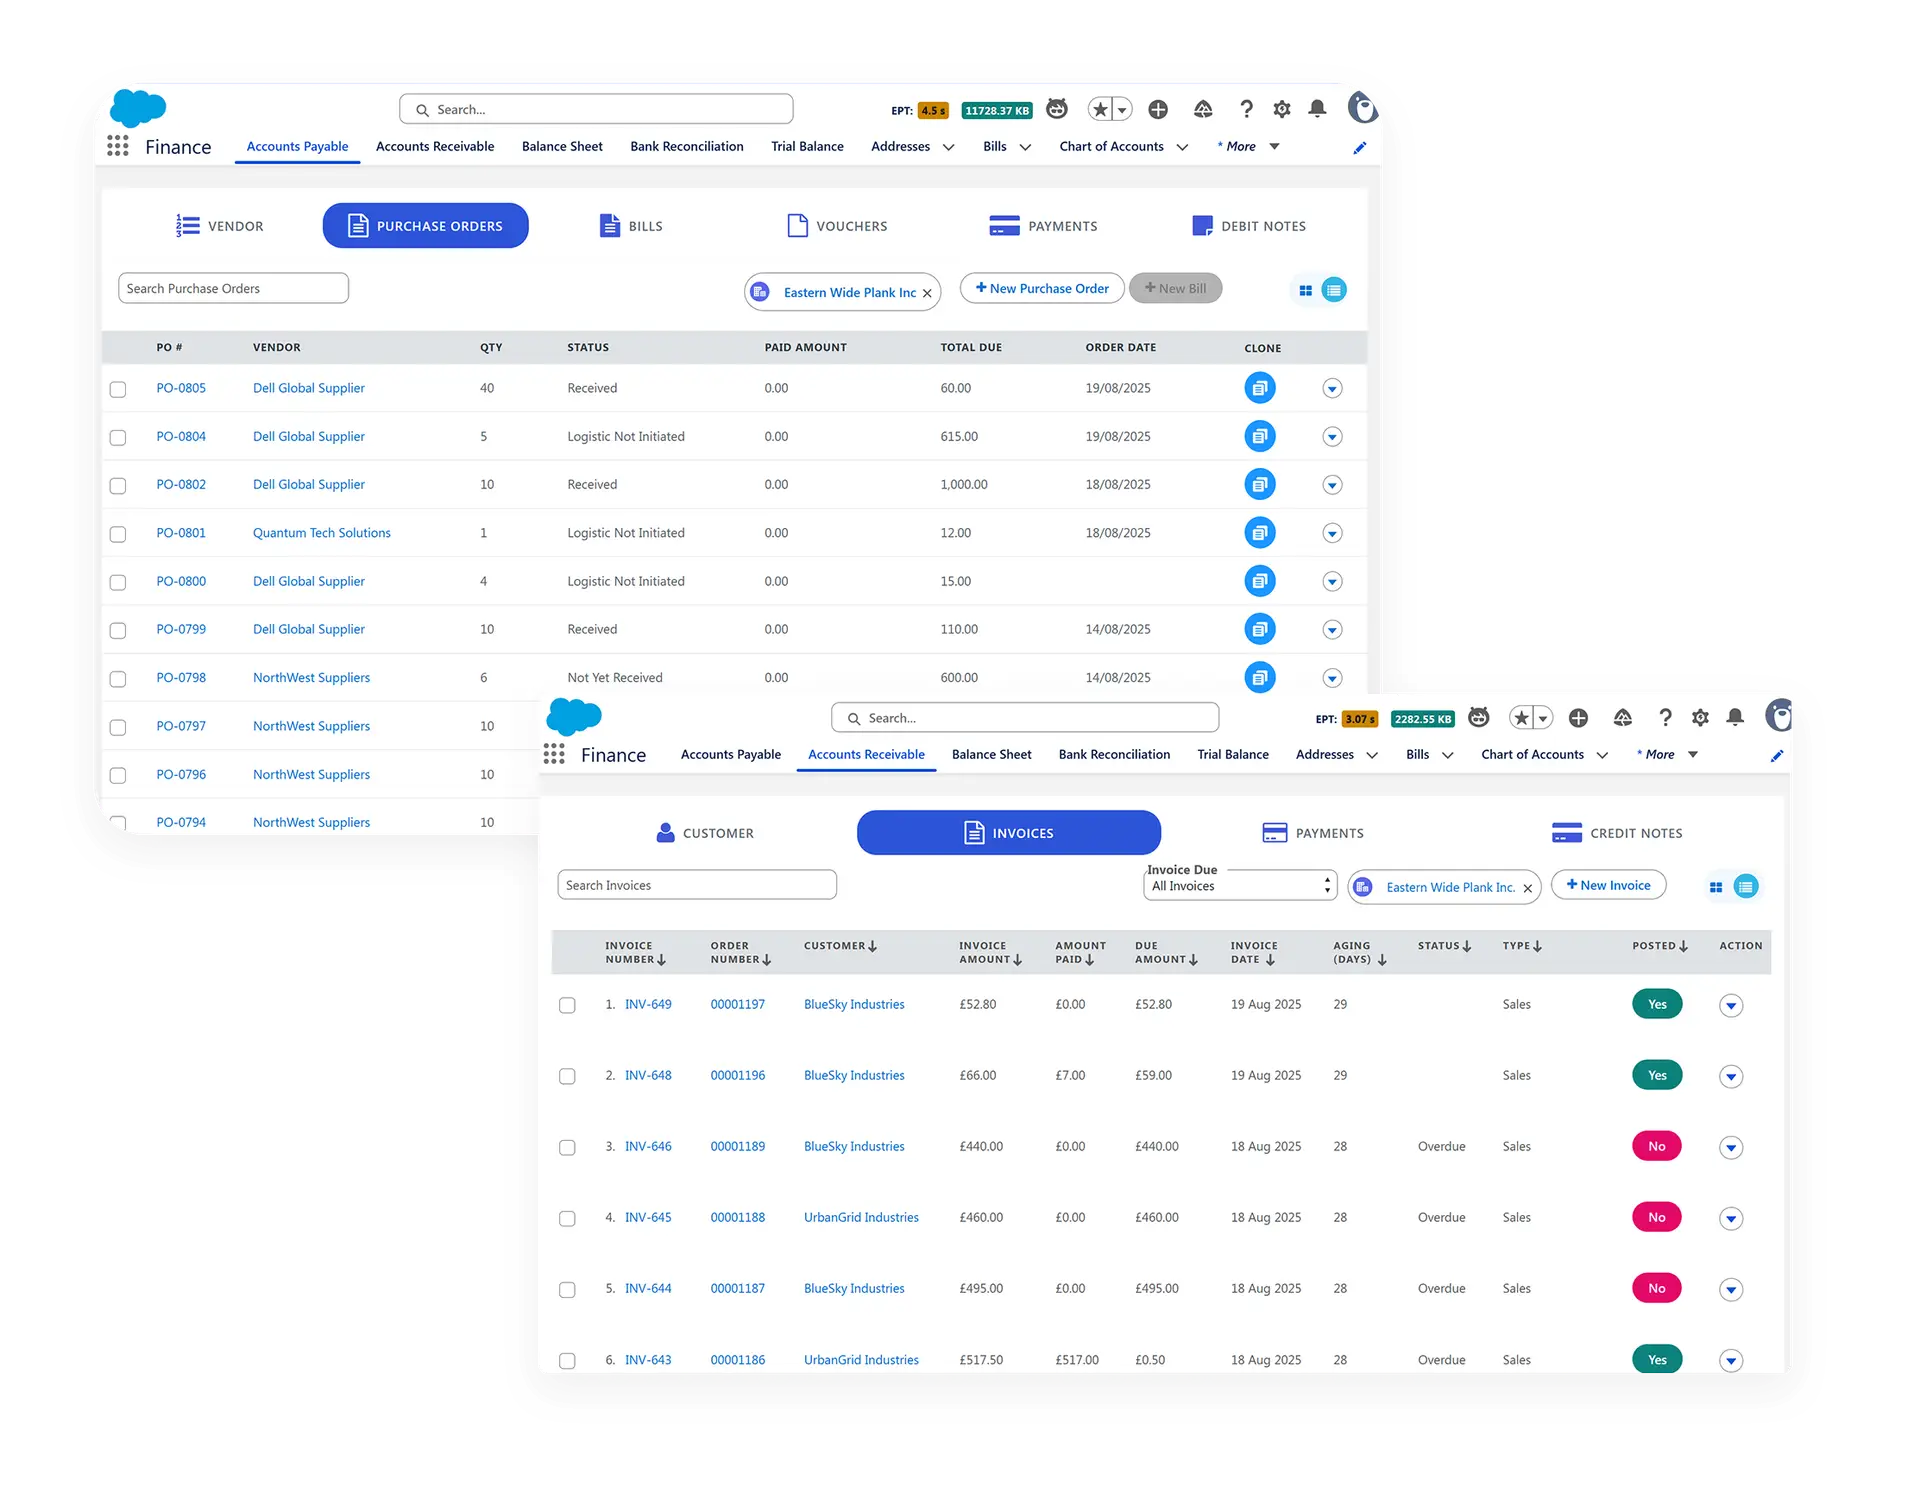1920x1500 pixels.
Task: Open setup gear in Accounts Payable window
Action: tap(1282, 109)
